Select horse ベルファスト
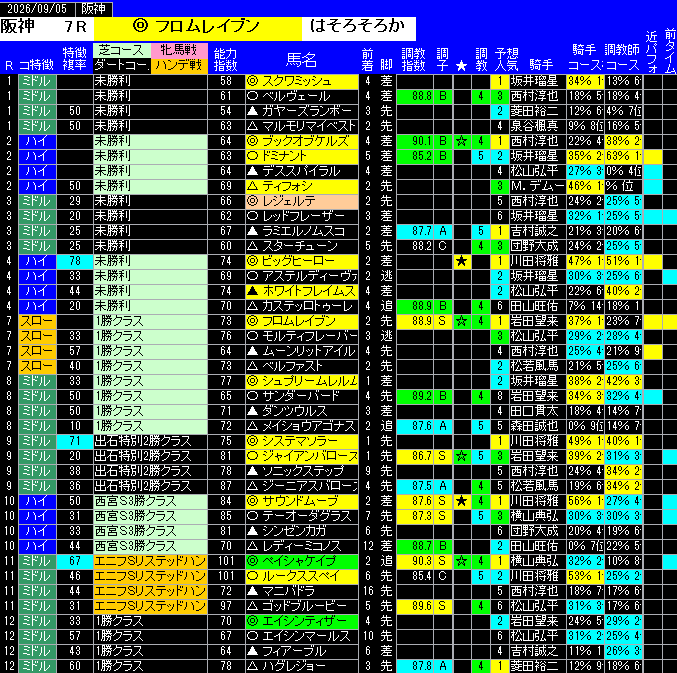677x673 pixels. [302, 366]
